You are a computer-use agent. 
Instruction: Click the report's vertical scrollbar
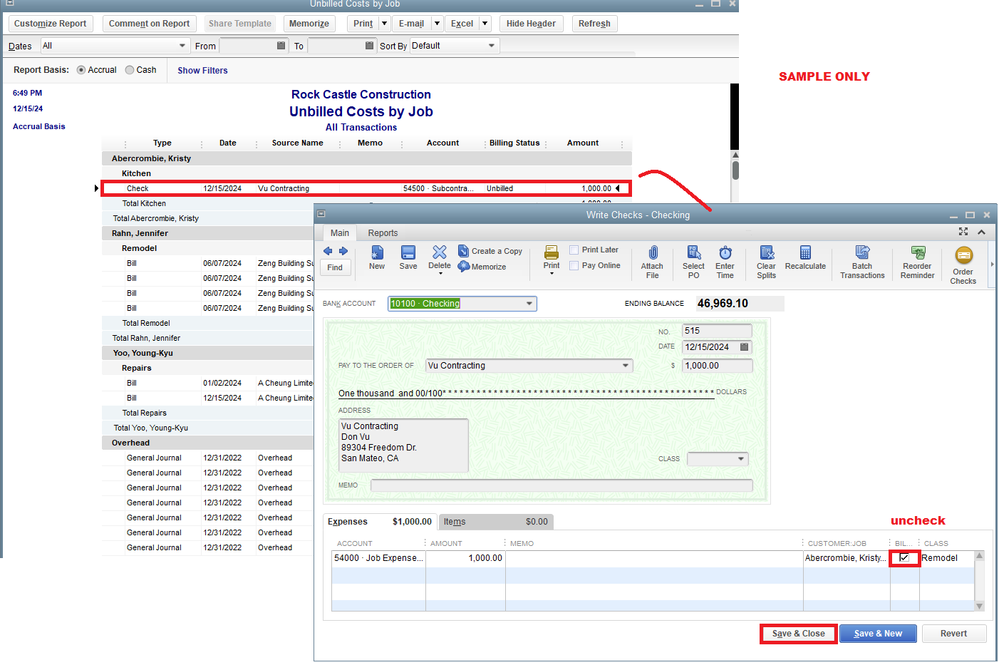click(x=735, y=170)
